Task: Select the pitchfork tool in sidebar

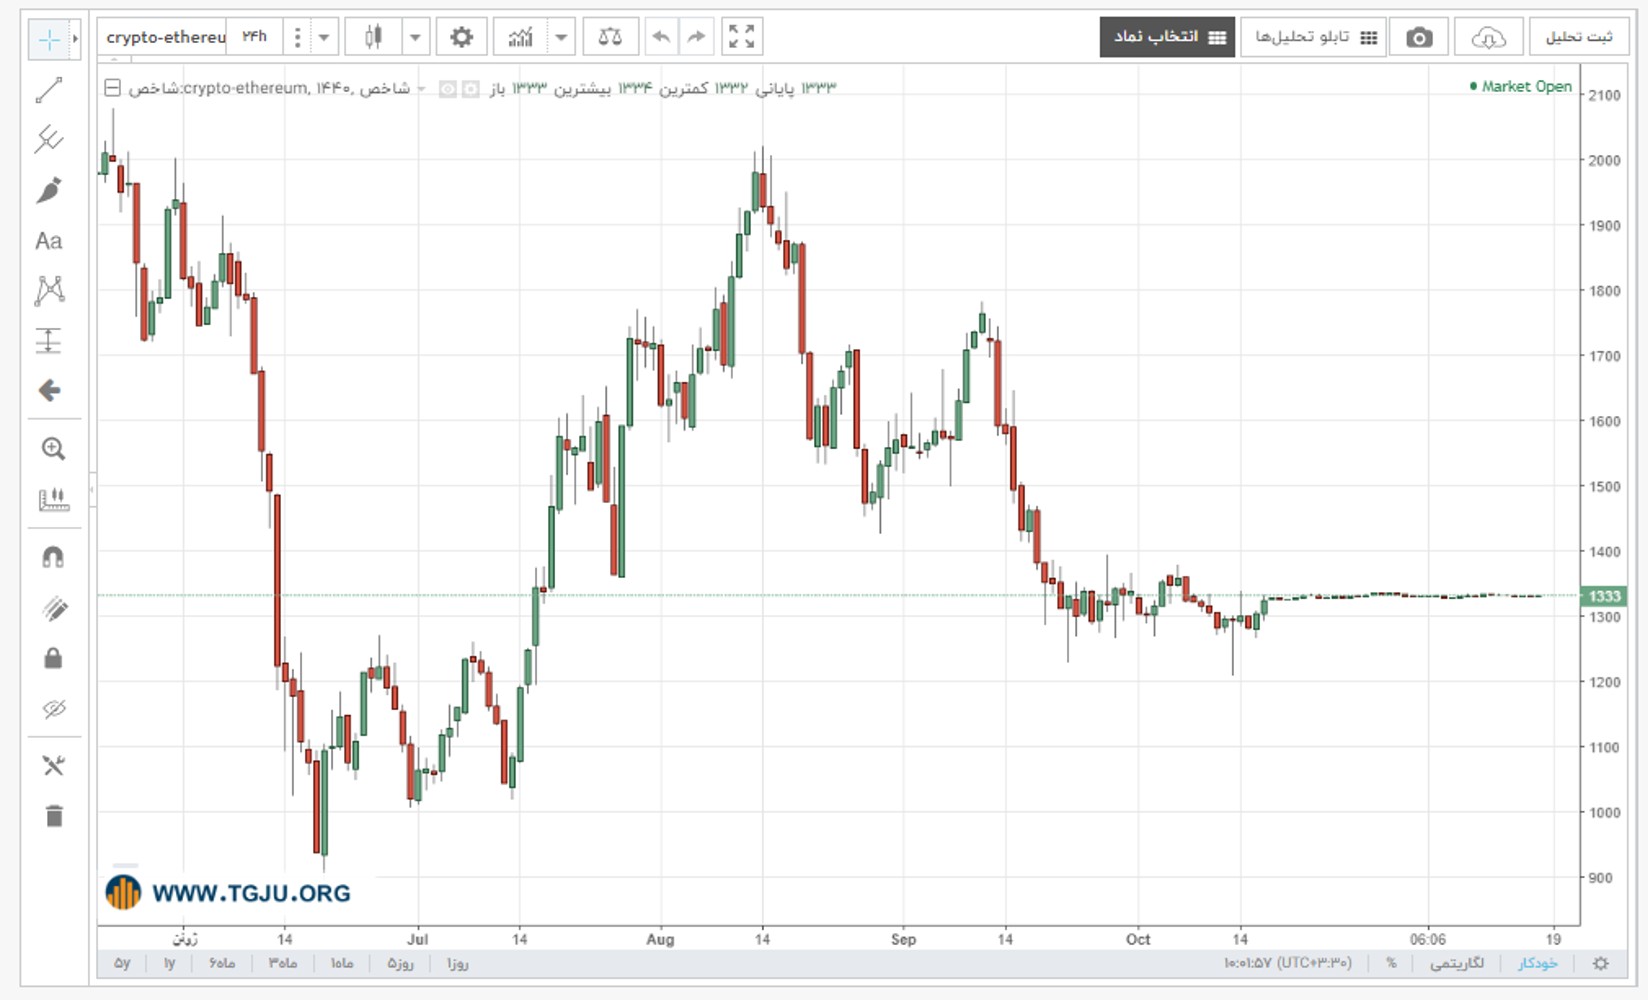Action: tap(49, 139)
